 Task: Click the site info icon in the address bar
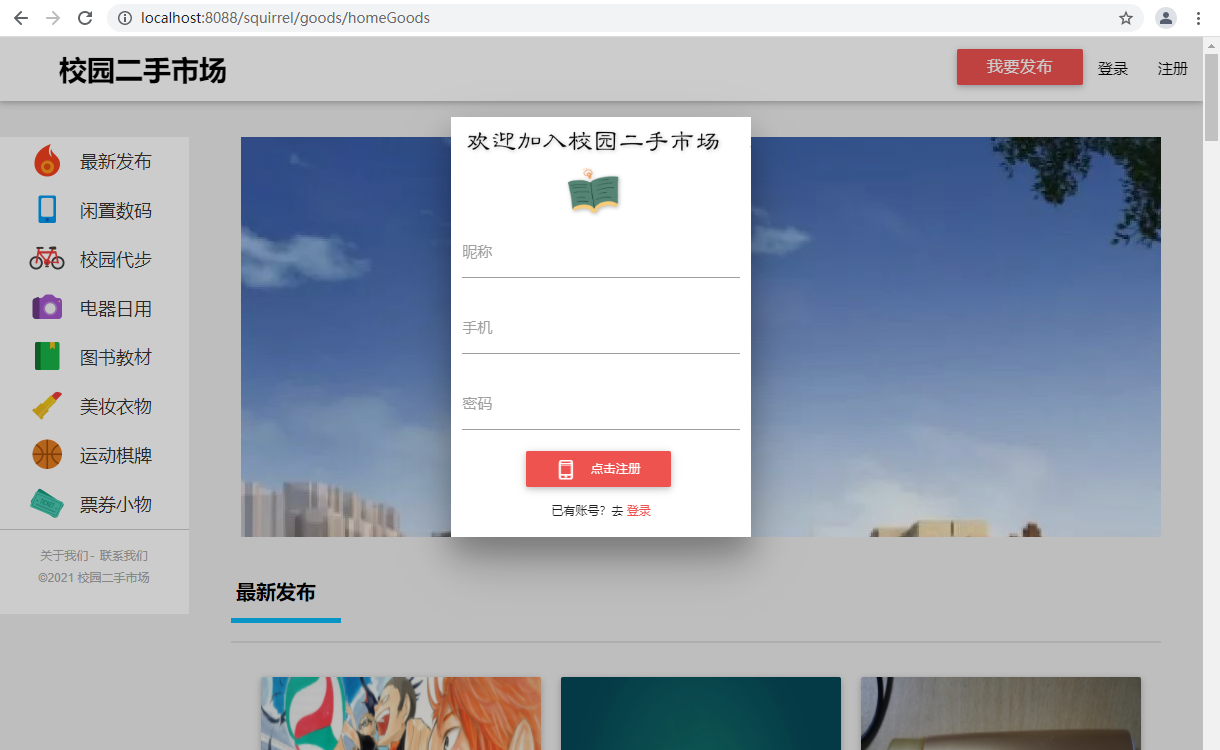[x=124, y=18]
